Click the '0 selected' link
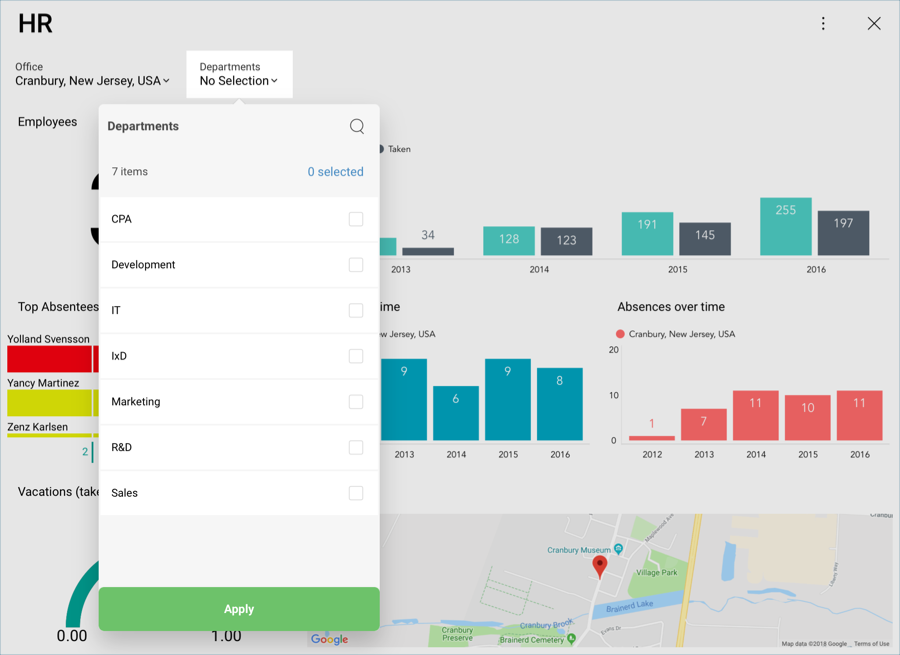The height and width of the screenshot is (655, 900). coord(335,172)
